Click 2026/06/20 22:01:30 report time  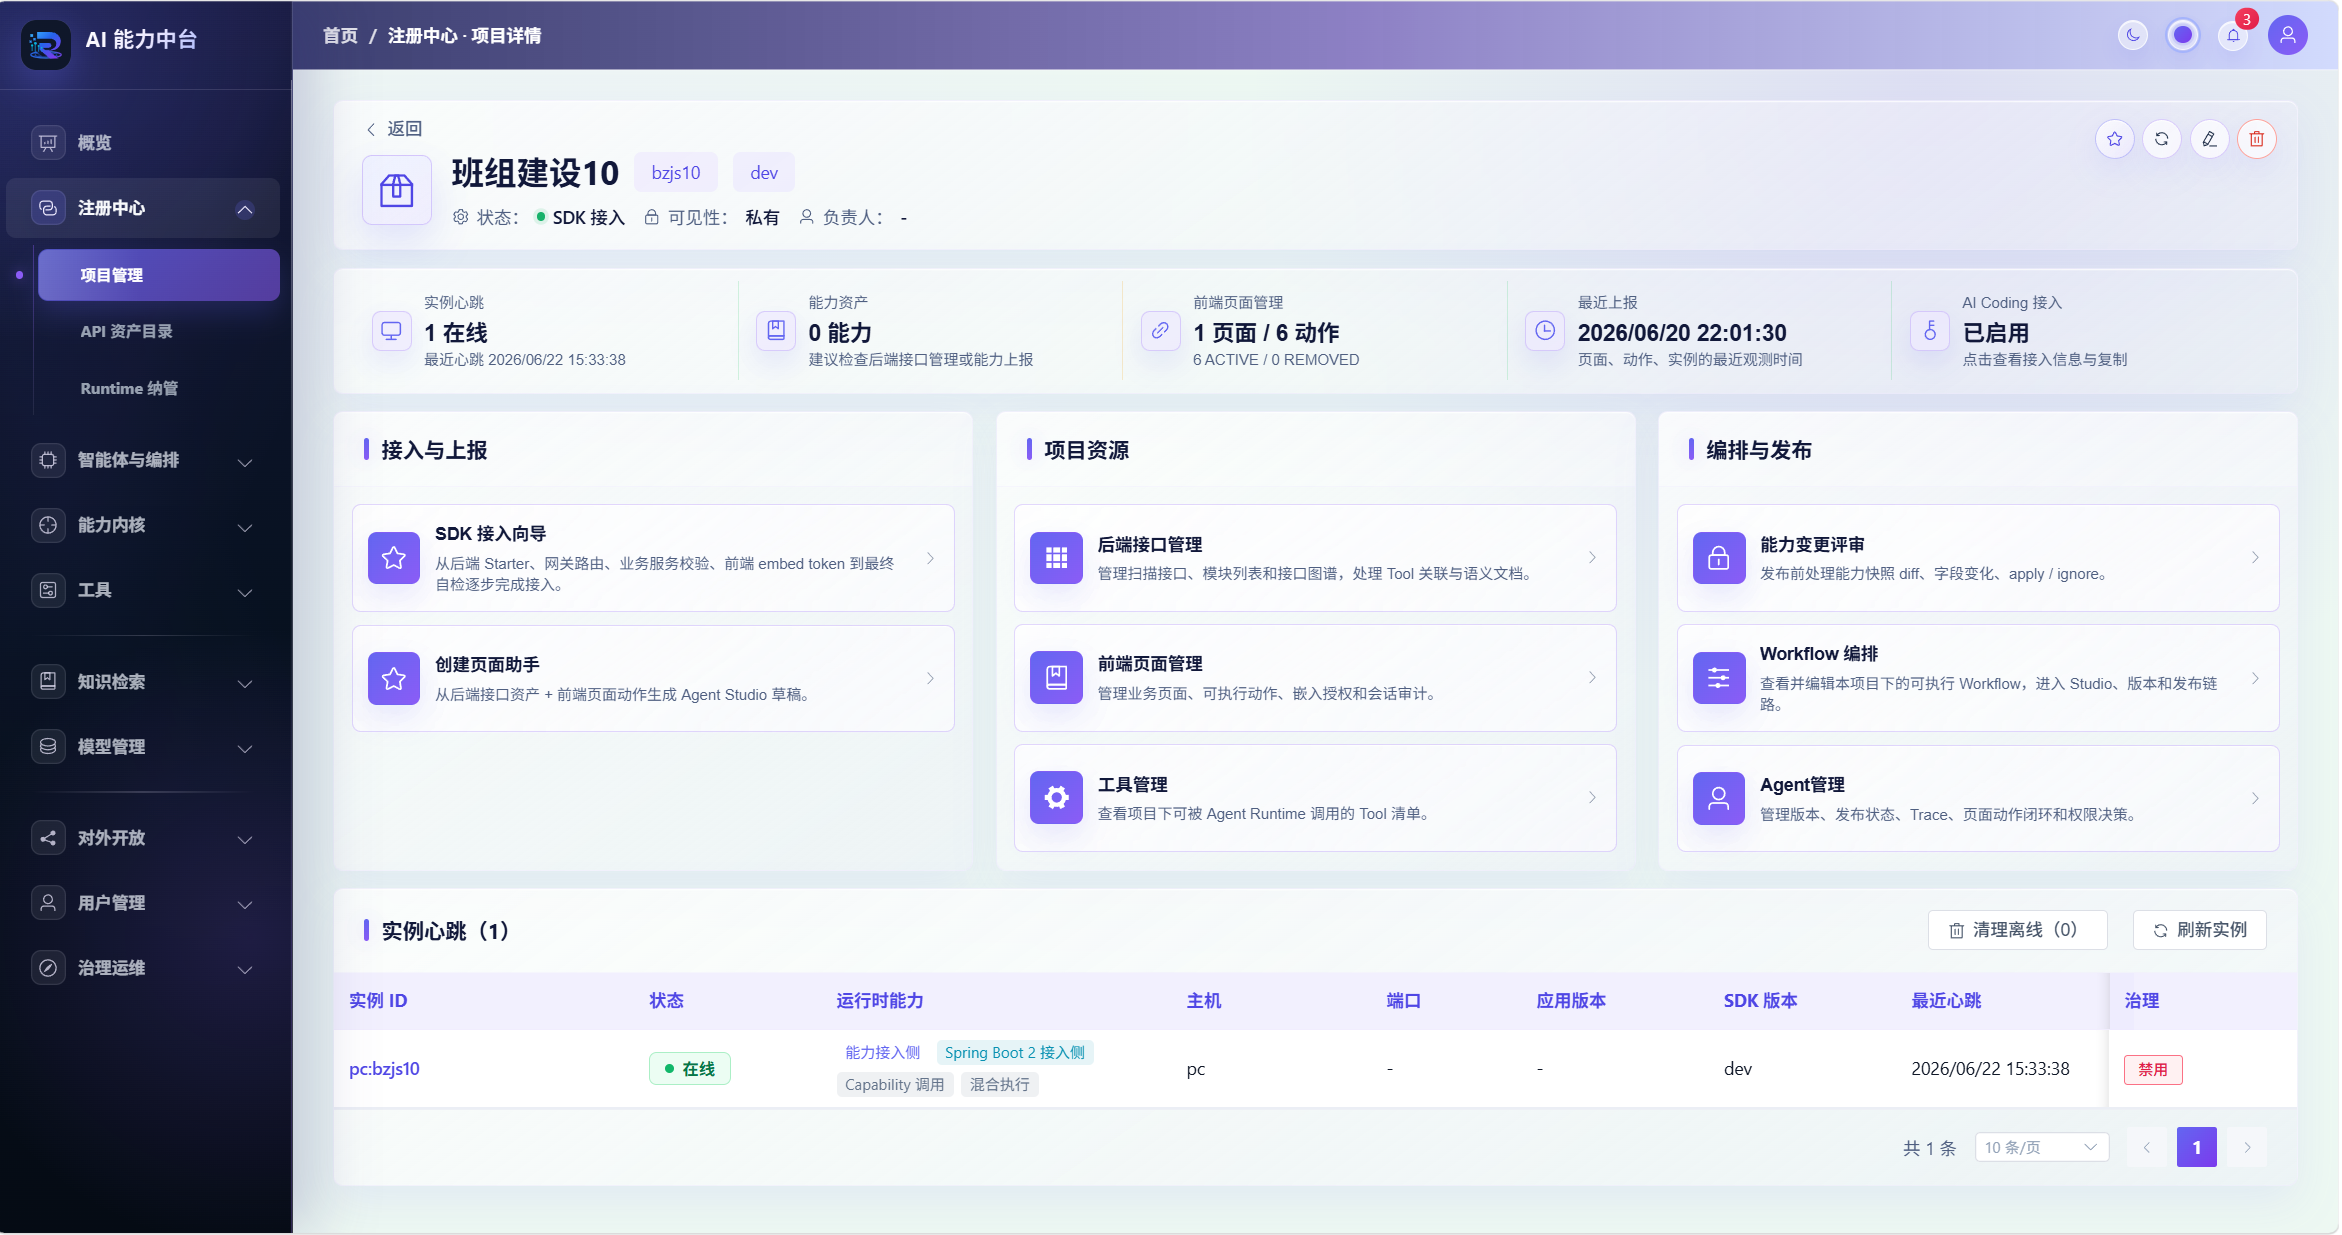pos(1682,333)
